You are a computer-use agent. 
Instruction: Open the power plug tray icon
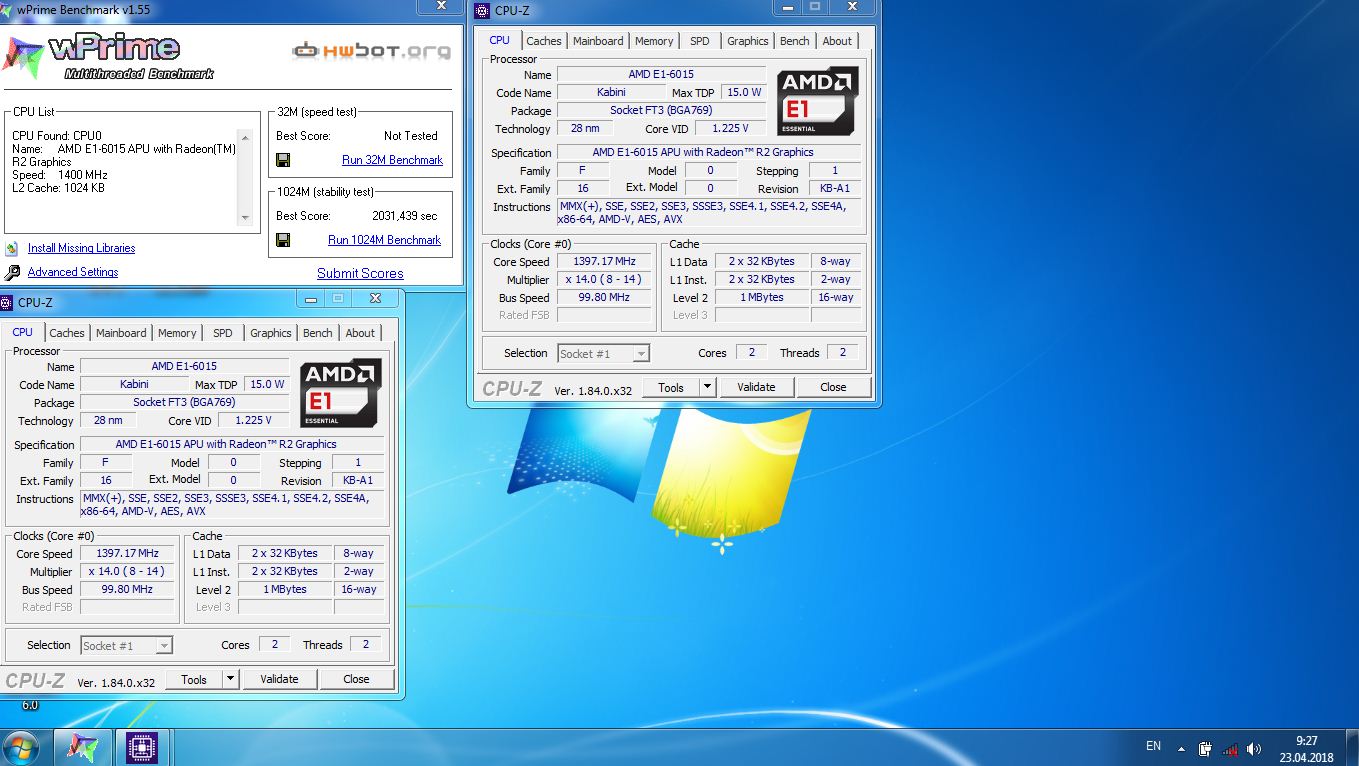(x=1206, y=748)
